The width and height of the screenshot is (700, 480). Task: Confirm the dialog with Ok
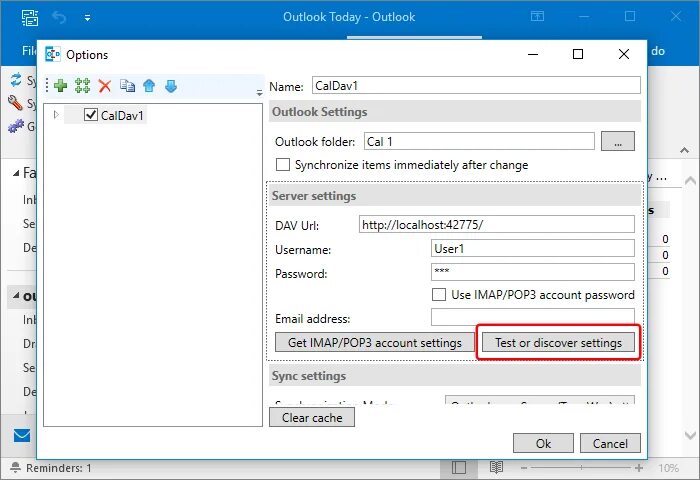(x=543, y=443)
